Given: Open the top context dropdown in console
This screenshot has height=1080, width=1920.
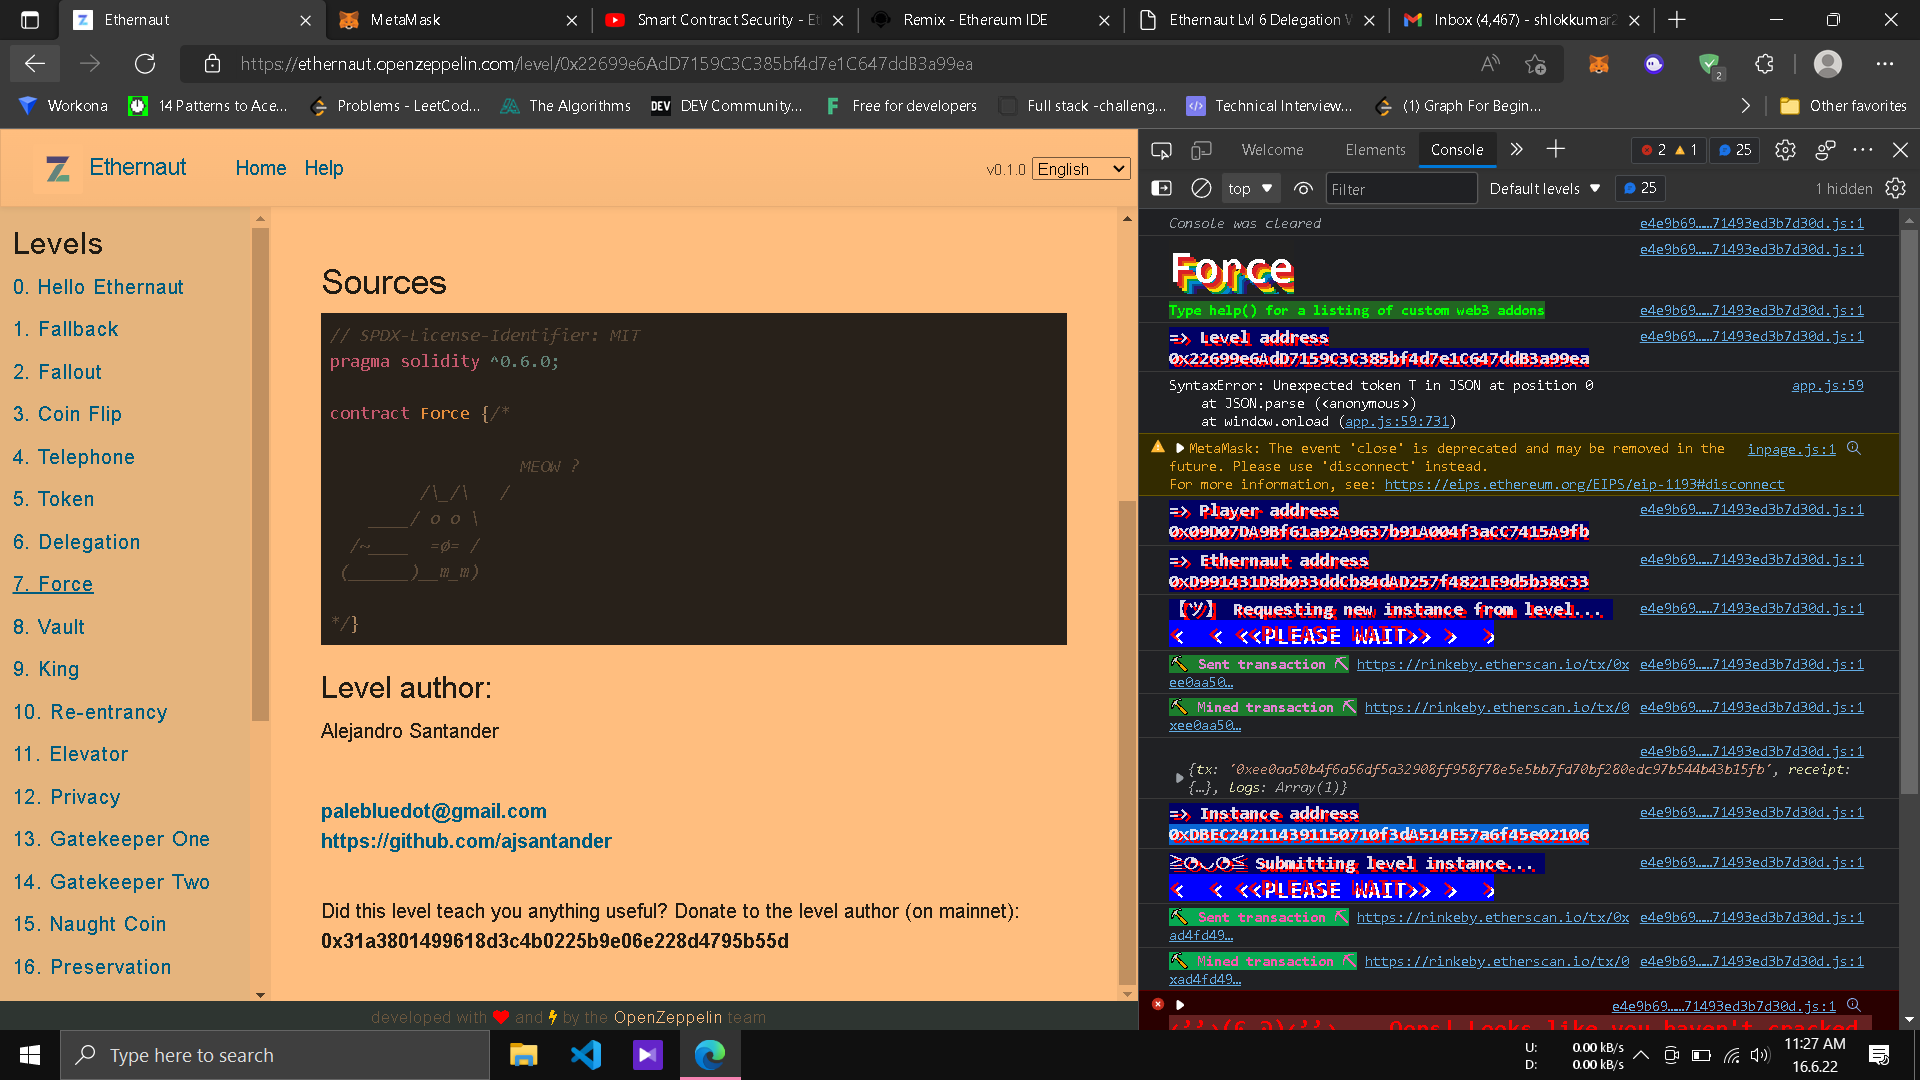Looking at the screenshot, I should 1250,188.
